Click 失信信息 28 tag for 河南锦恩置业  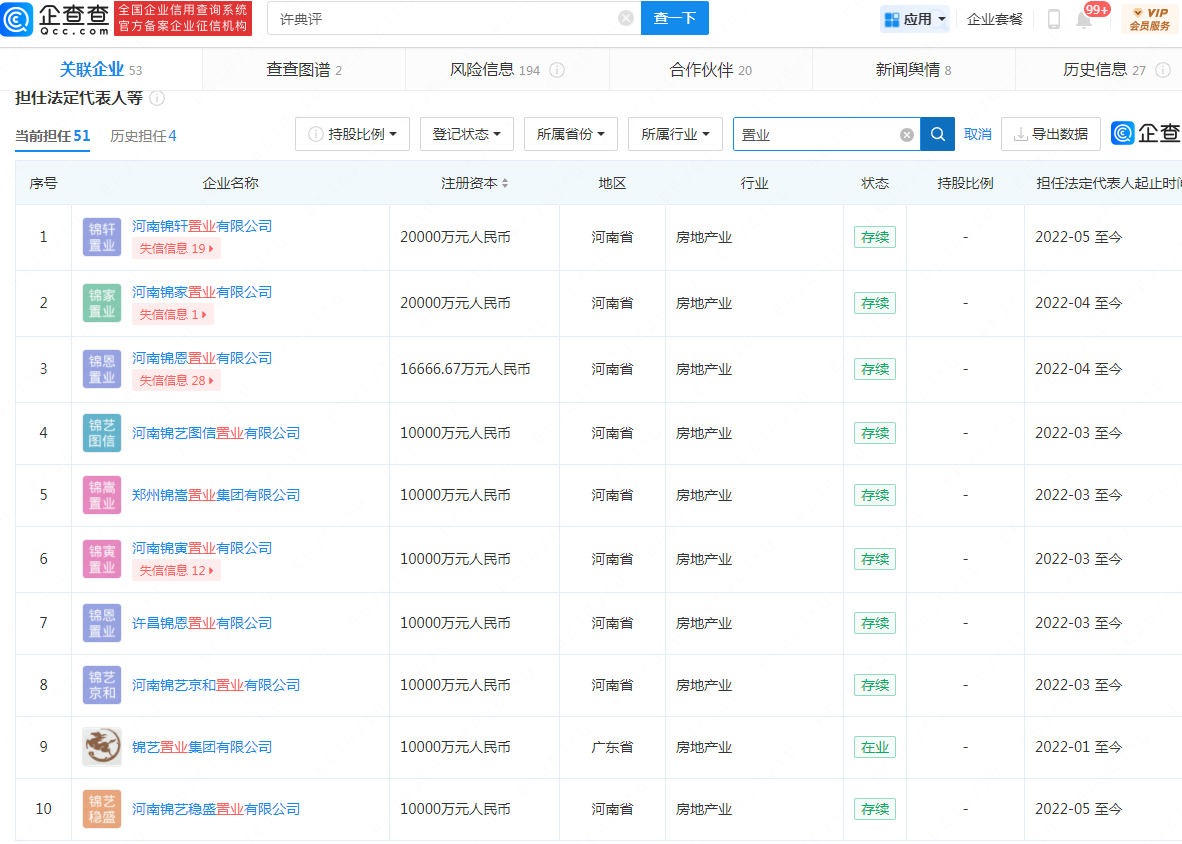[x=176, y=380]
